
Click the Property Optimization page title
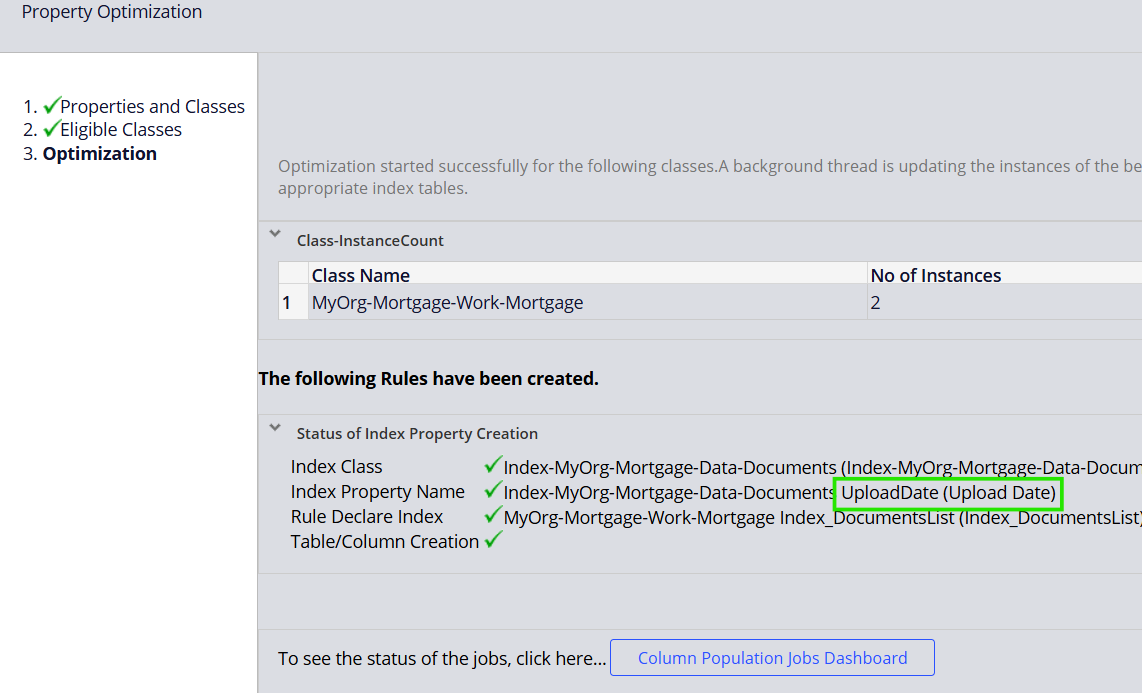pos(111,12)
